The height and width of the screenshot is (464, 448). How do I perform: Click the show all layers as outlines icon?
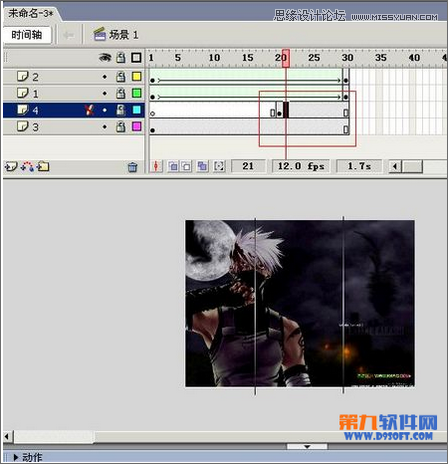pos(136,58)
